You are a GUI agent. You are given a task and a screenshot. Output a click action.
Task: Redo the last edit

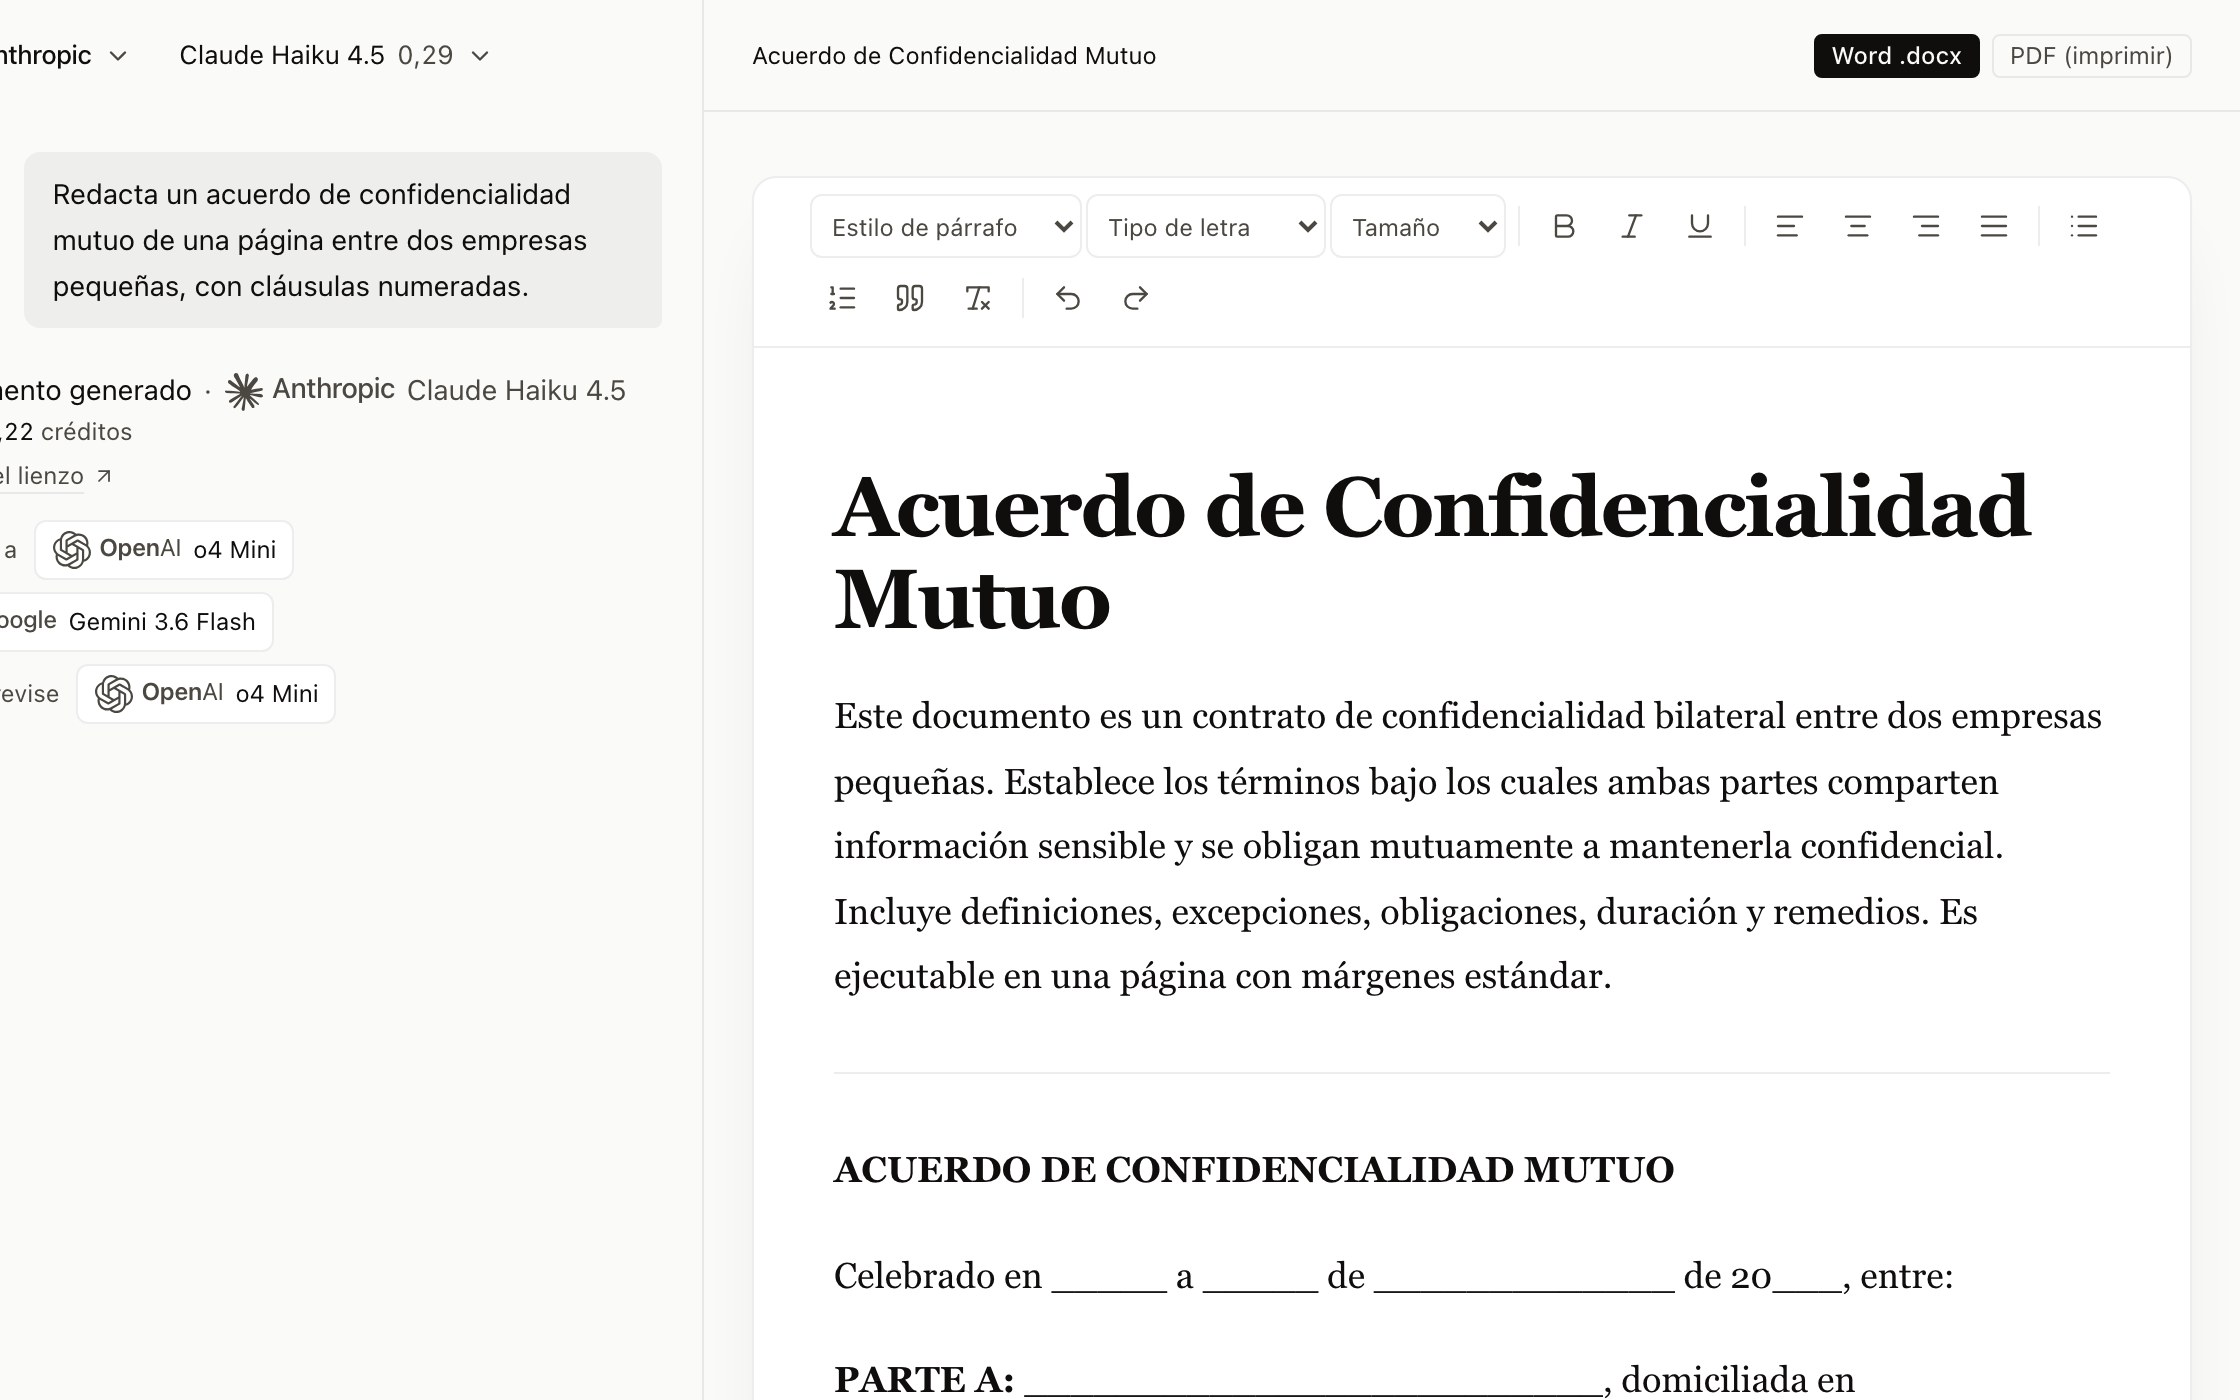[1136, 298]
